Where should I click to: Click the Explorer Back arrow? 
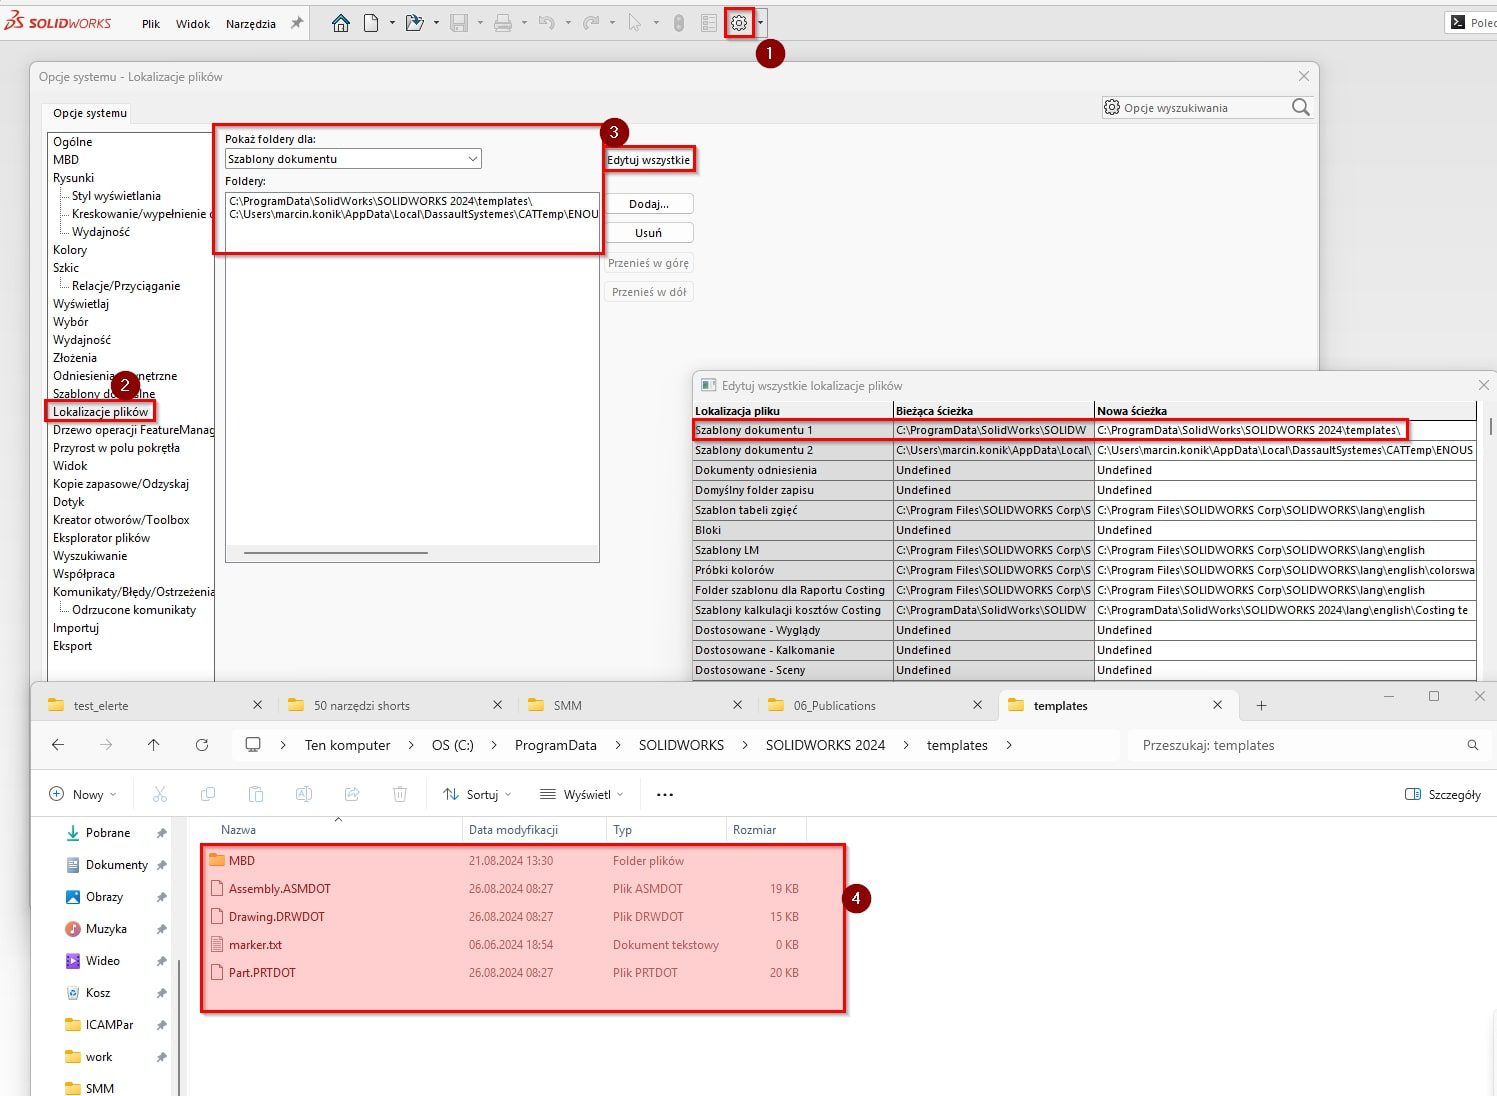point(58,745)
